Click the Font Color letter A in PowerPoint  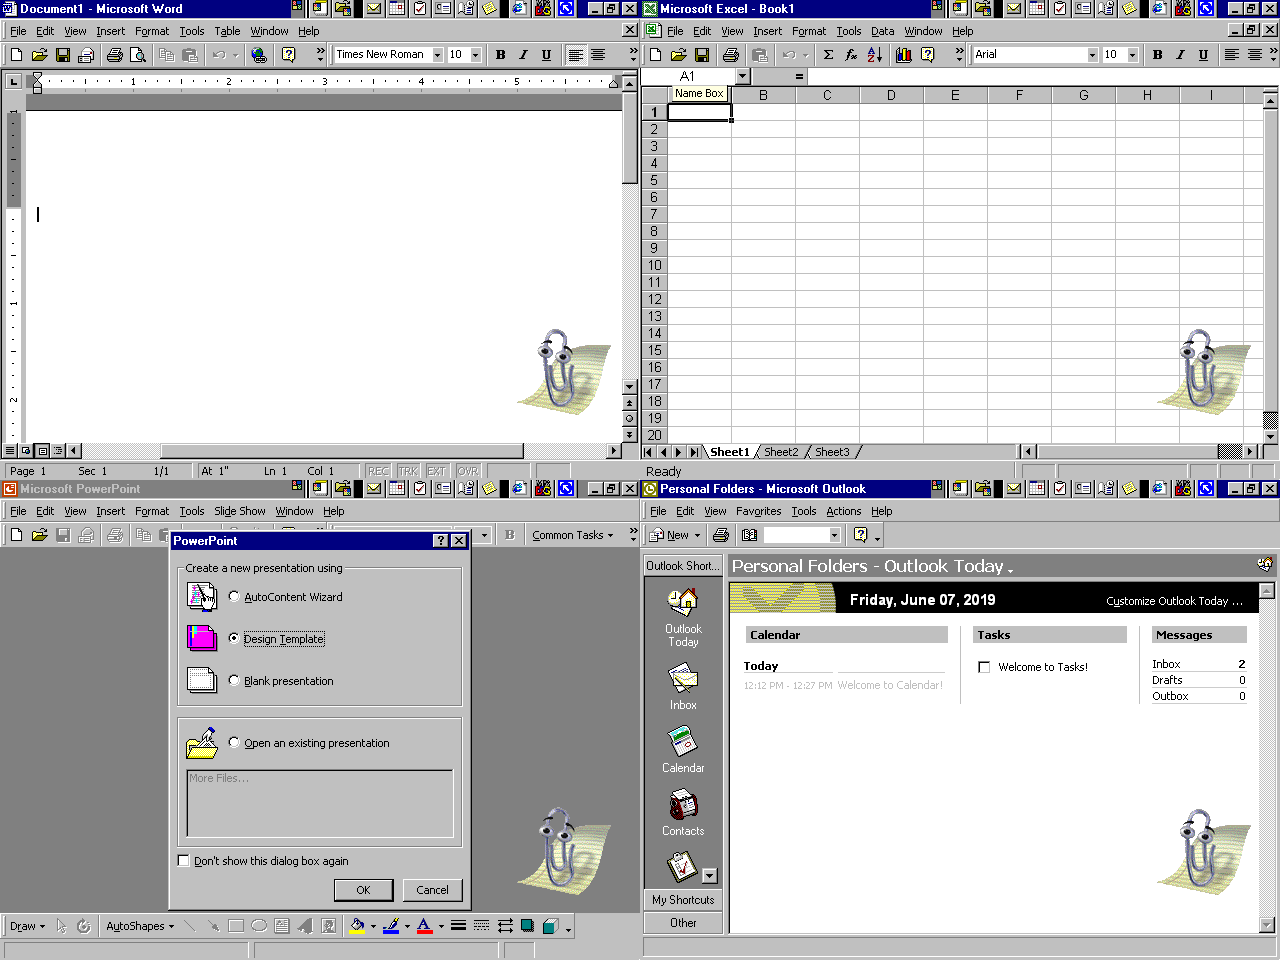pyautogui.click(x=425, y=926)
